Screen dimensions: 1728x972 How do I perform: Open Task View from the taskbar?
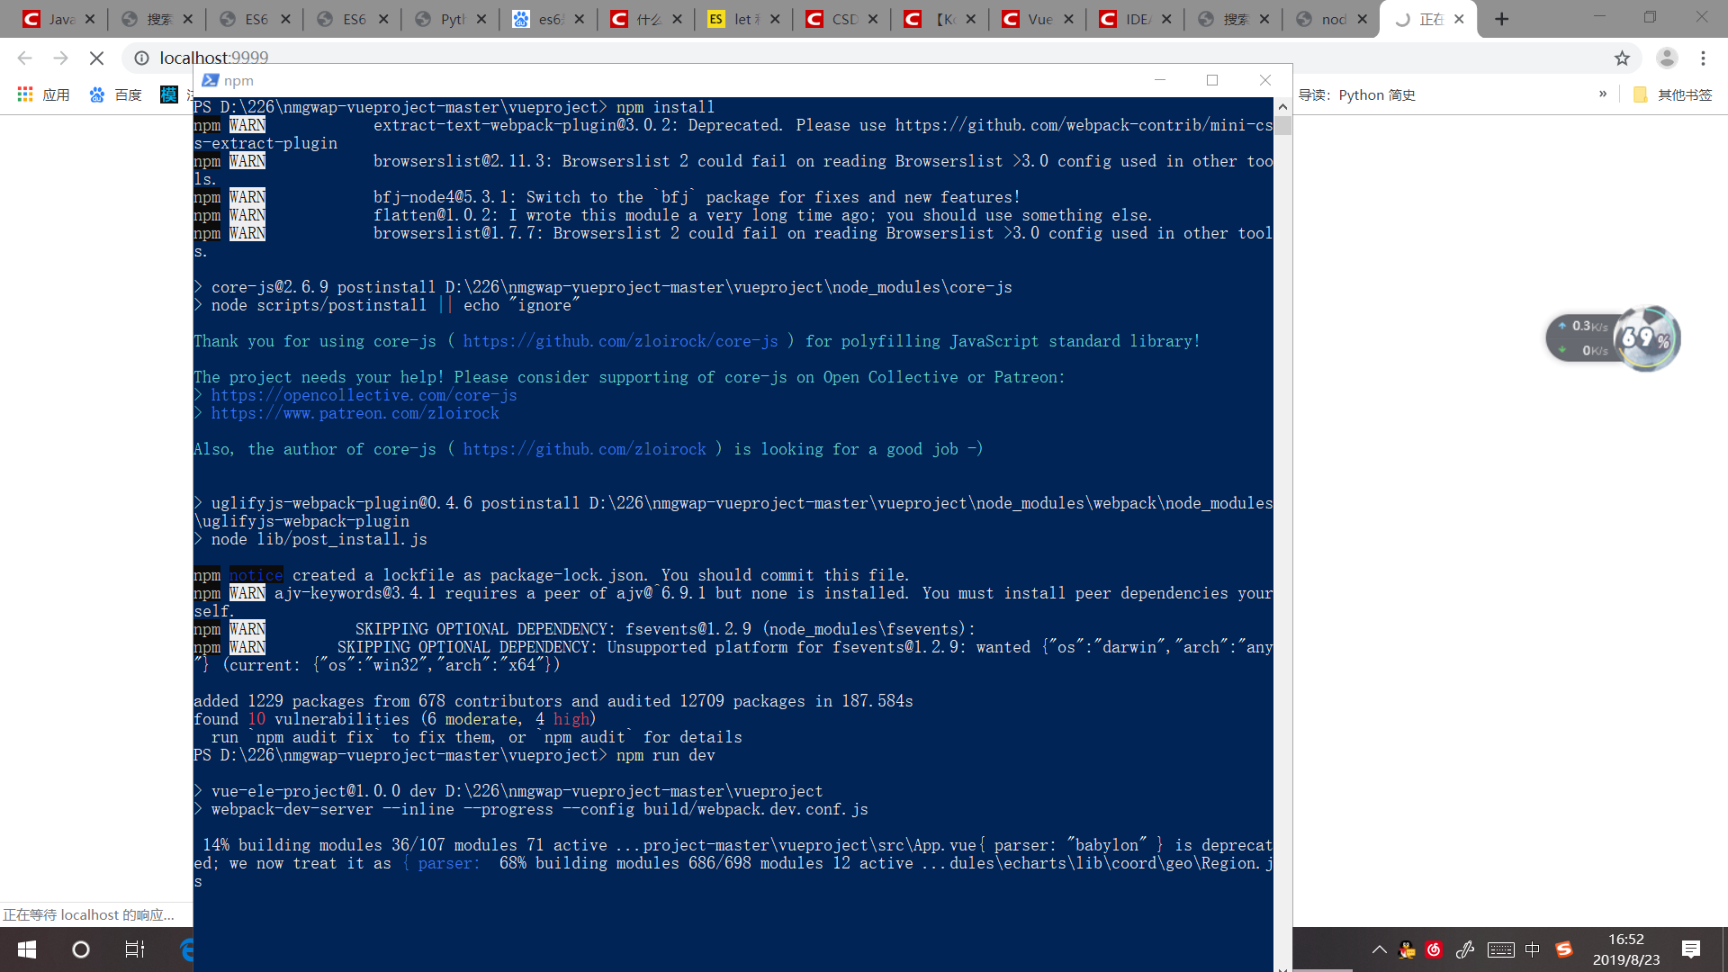(x=135, y=950)
